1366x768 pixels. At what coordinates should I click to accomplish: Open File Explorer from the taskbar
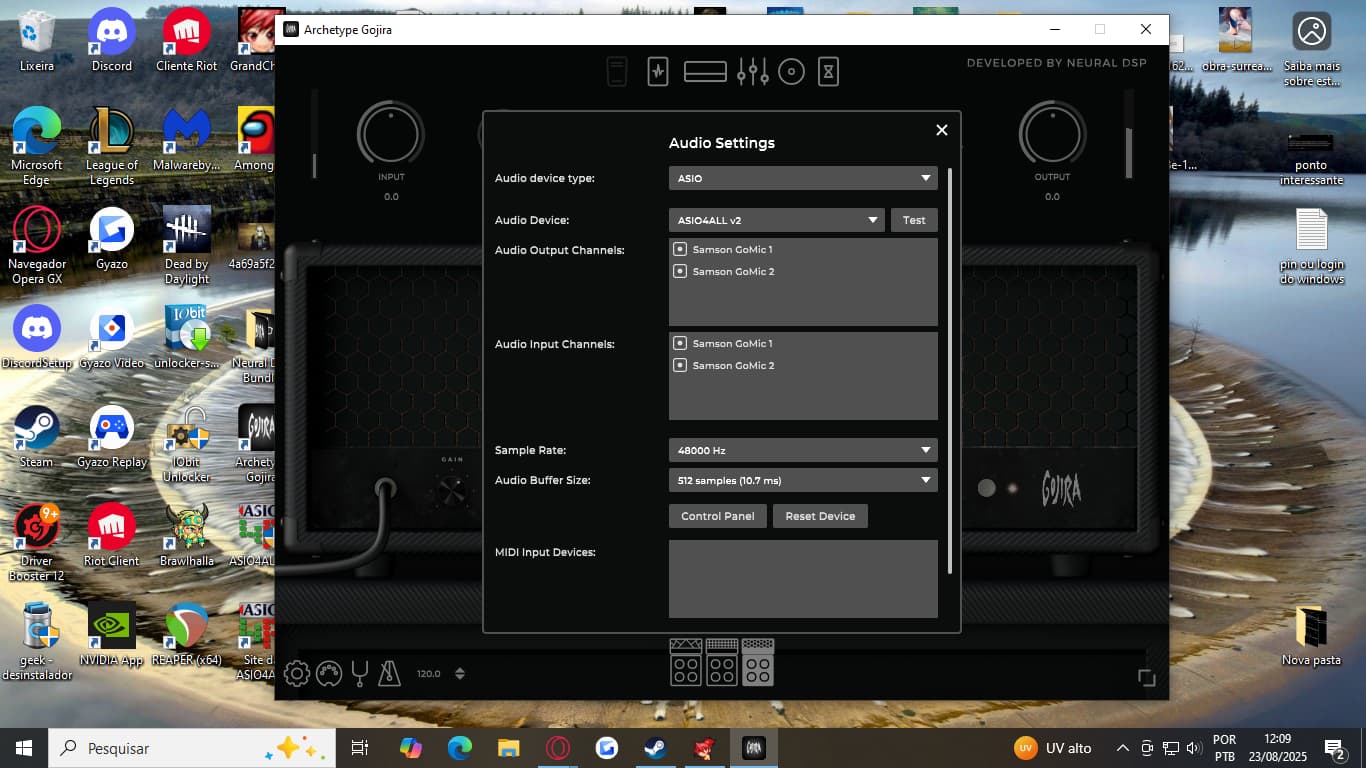509,748
